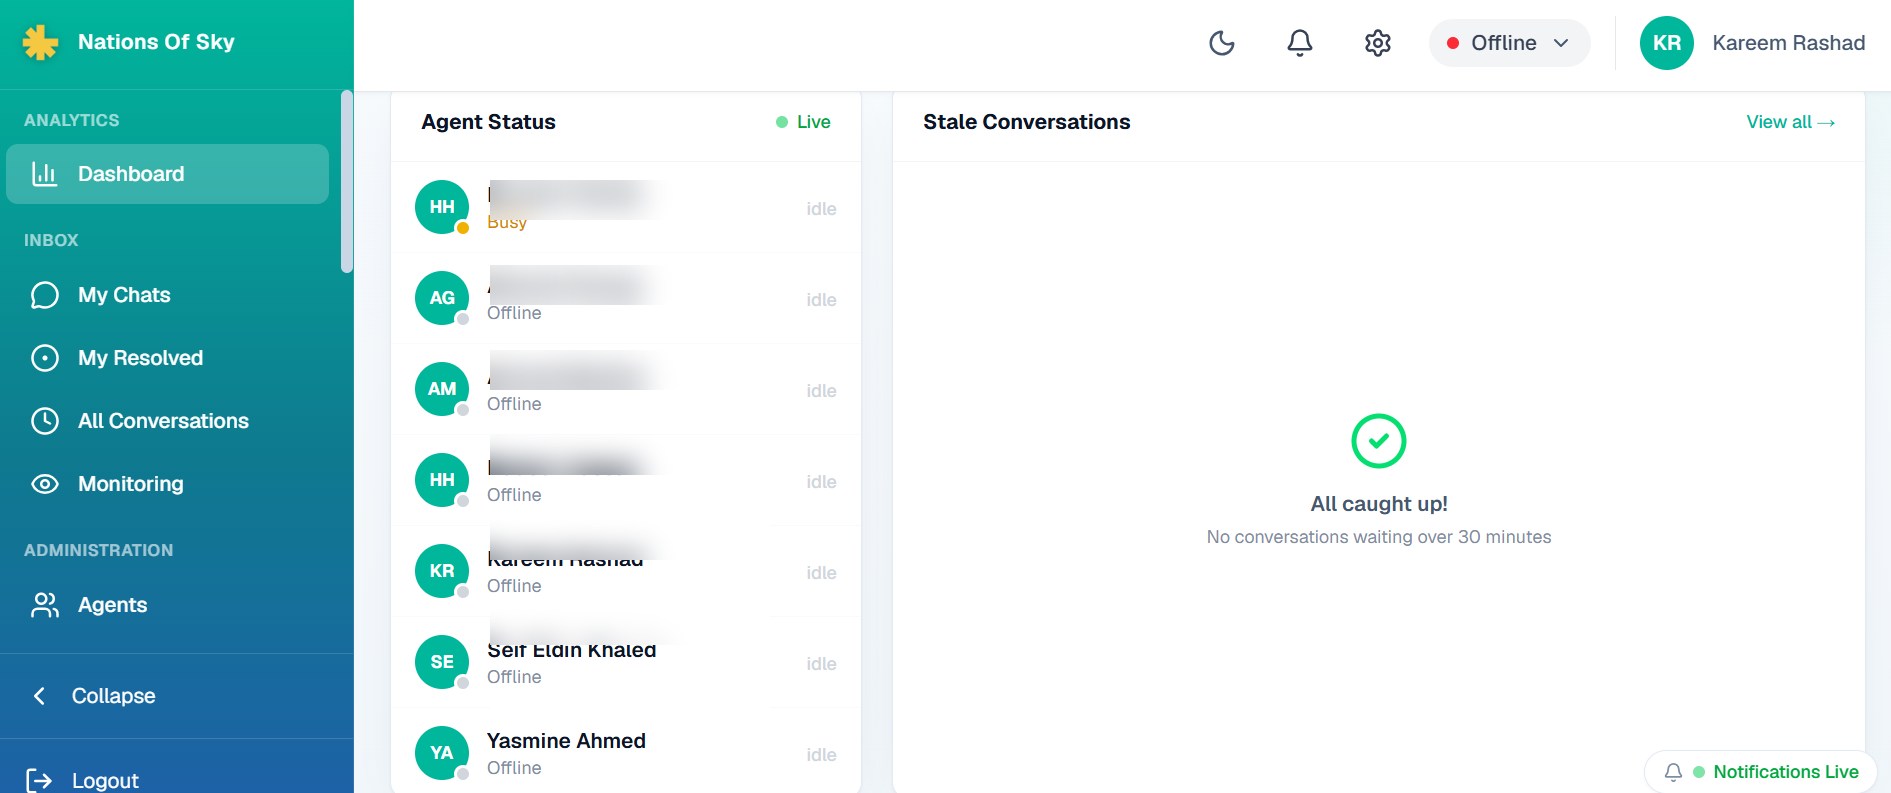Image resolution: width=1891 pixels, height=793 pixels.
Task: Click idle label in Yasmine Ahmed row
Action: [x=821, y=755]
